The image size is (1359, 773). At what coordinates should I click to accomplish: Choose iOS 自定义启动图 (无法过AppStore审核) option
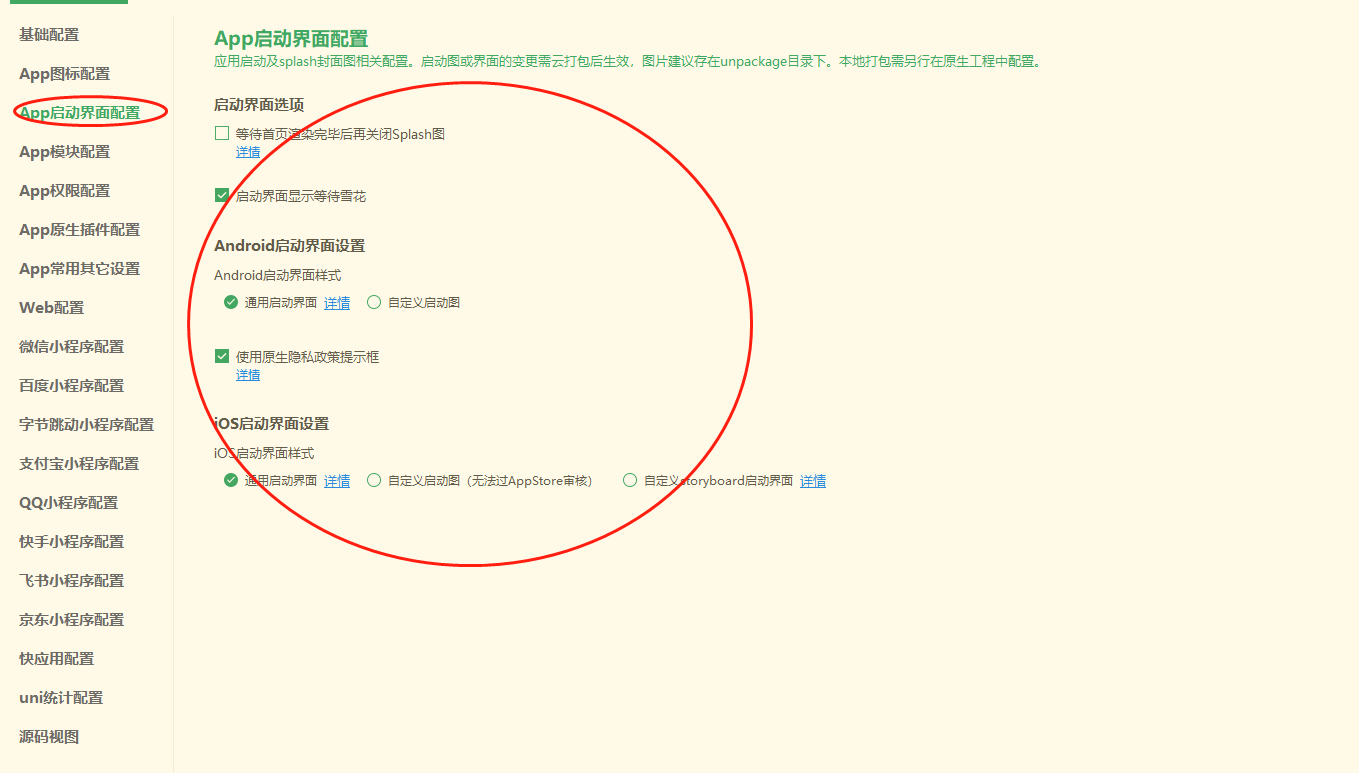pos(374,480)
